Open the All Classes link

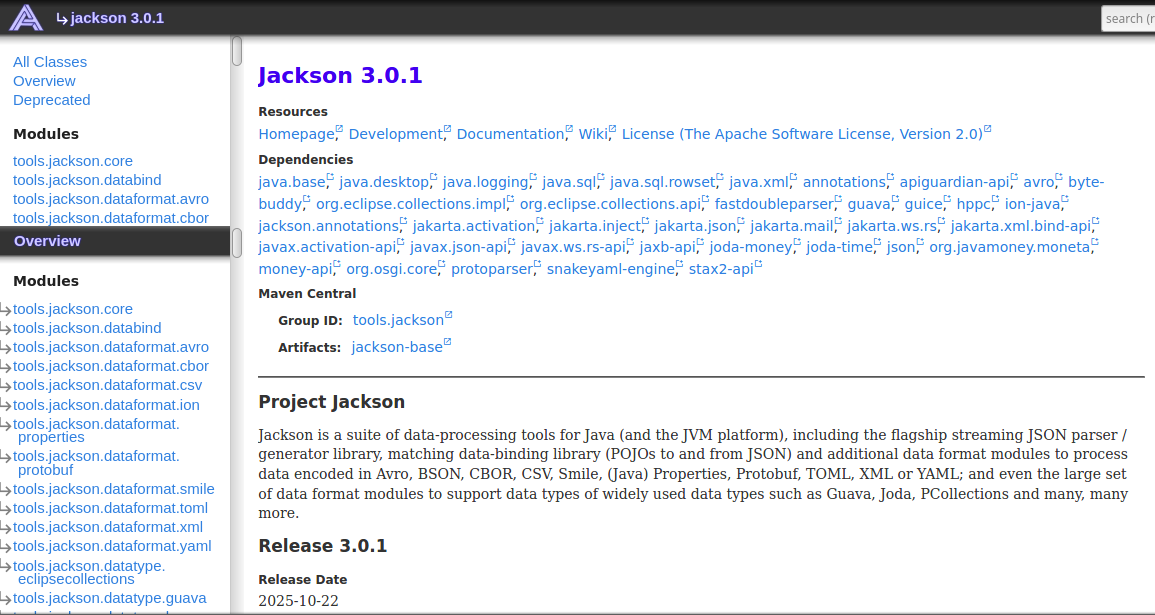pos(50,62)
